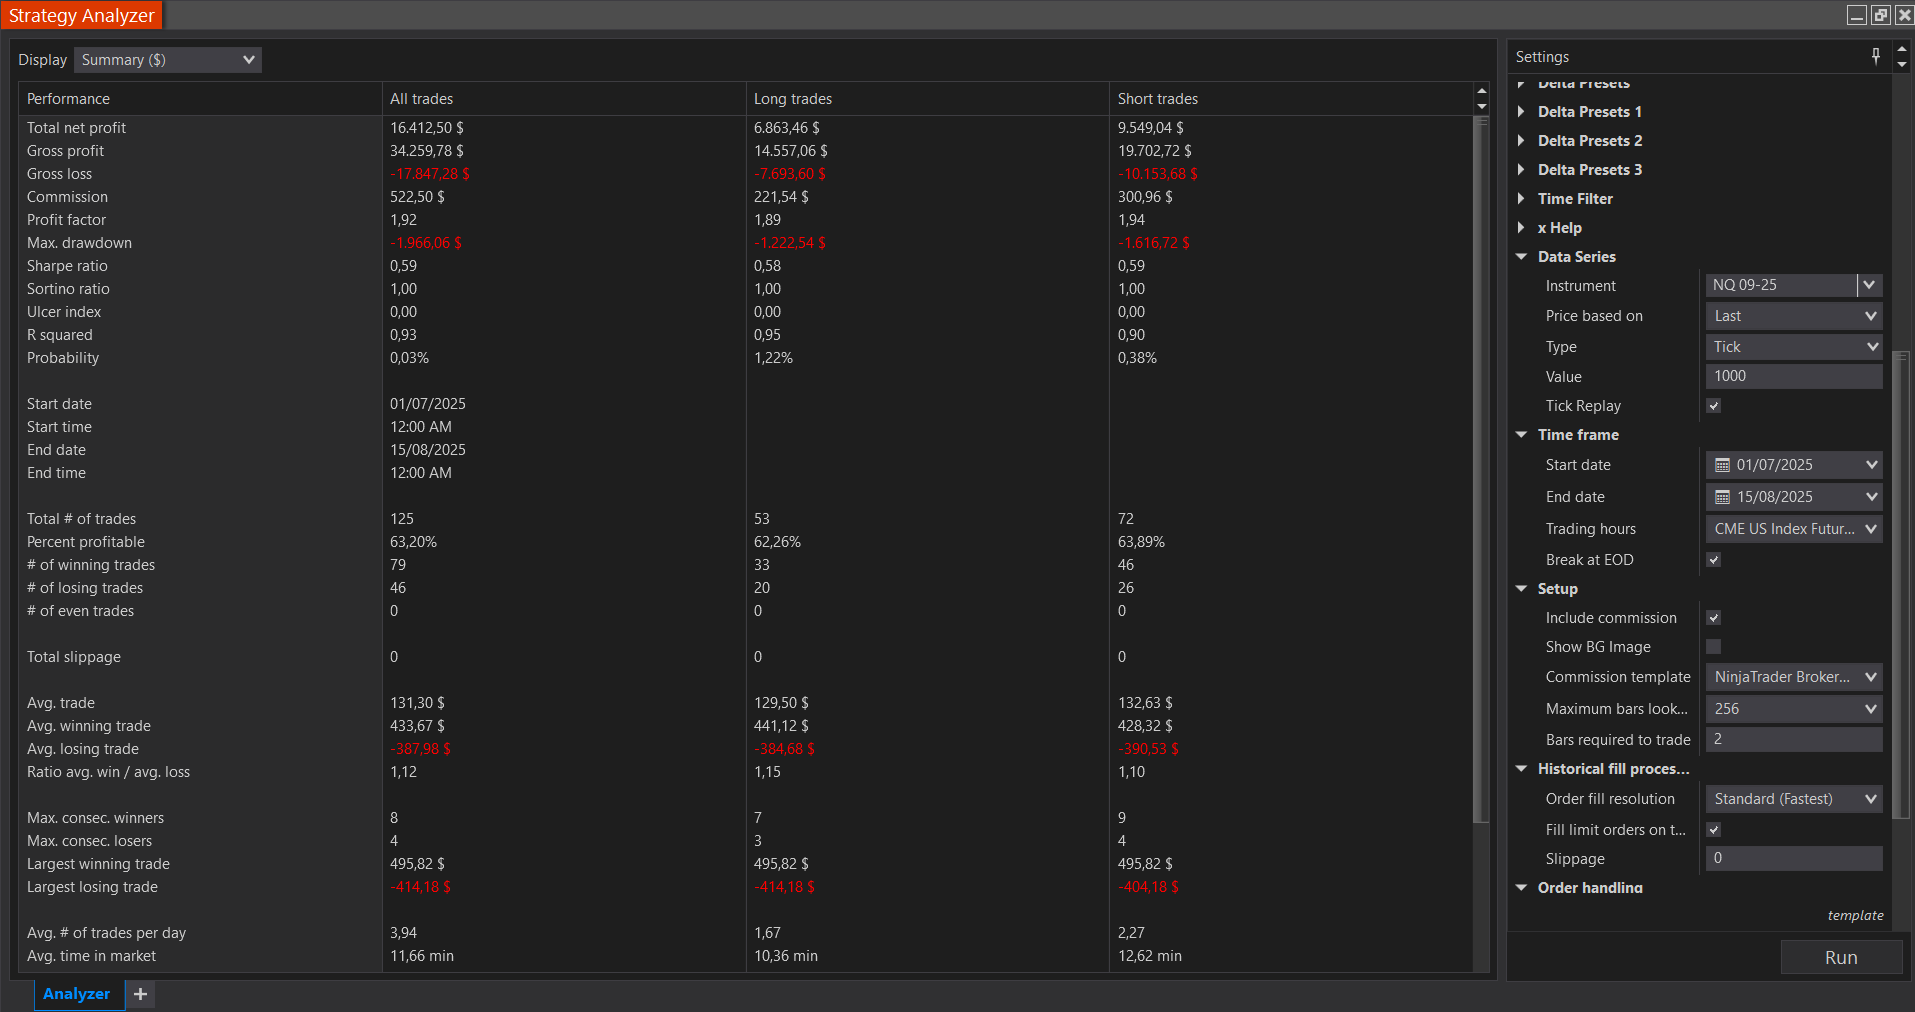This screenshot has width=1915, height=1012.
Task: Edit the Value field 1000
Action: pyautogui.click(x=1794, y=376)
